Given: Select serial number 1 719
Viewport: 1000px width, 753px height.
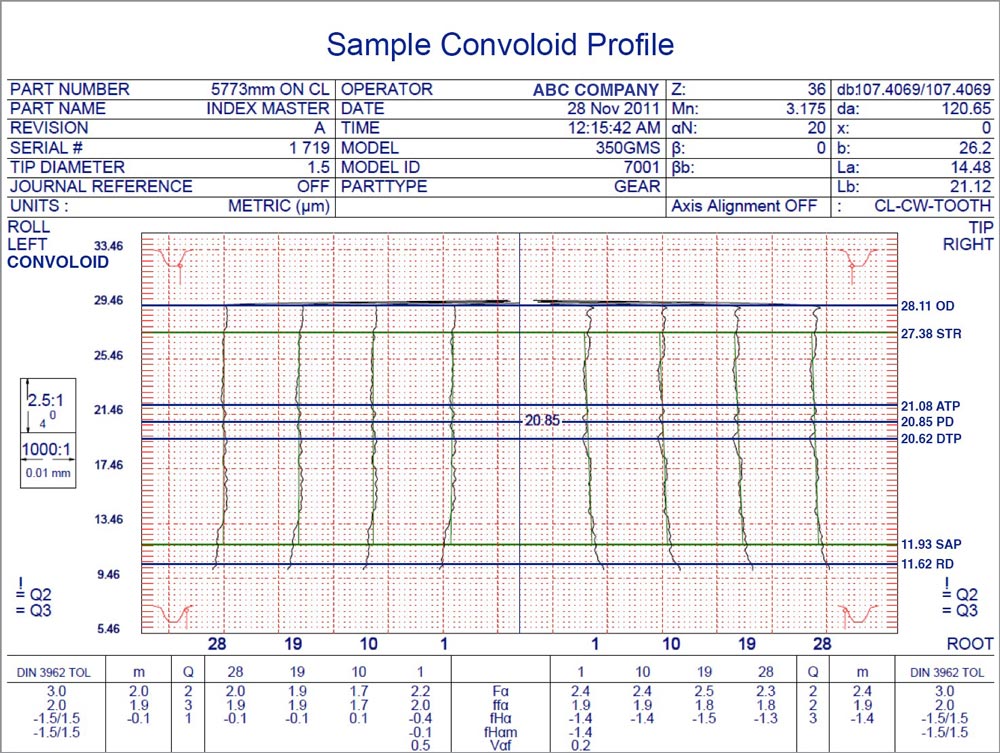Looking at the screenshot, I should 309,148.
